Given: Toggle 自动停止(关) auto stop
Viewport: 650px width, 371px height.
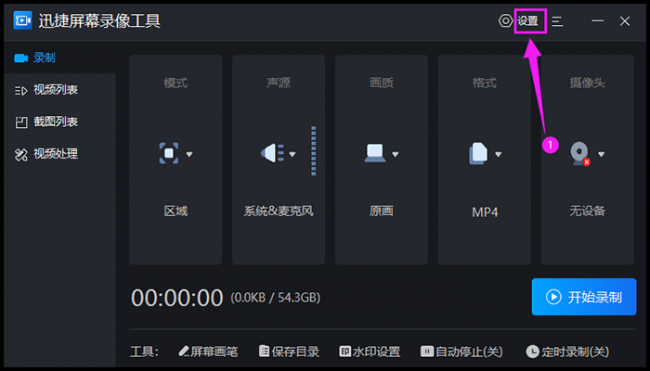Looking at the screenshot, I should 461,352.
